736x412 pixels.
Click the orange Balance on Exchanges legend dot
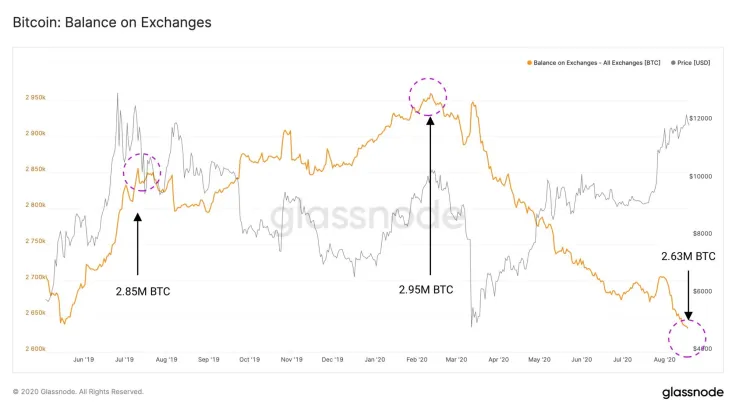point(528,63)
